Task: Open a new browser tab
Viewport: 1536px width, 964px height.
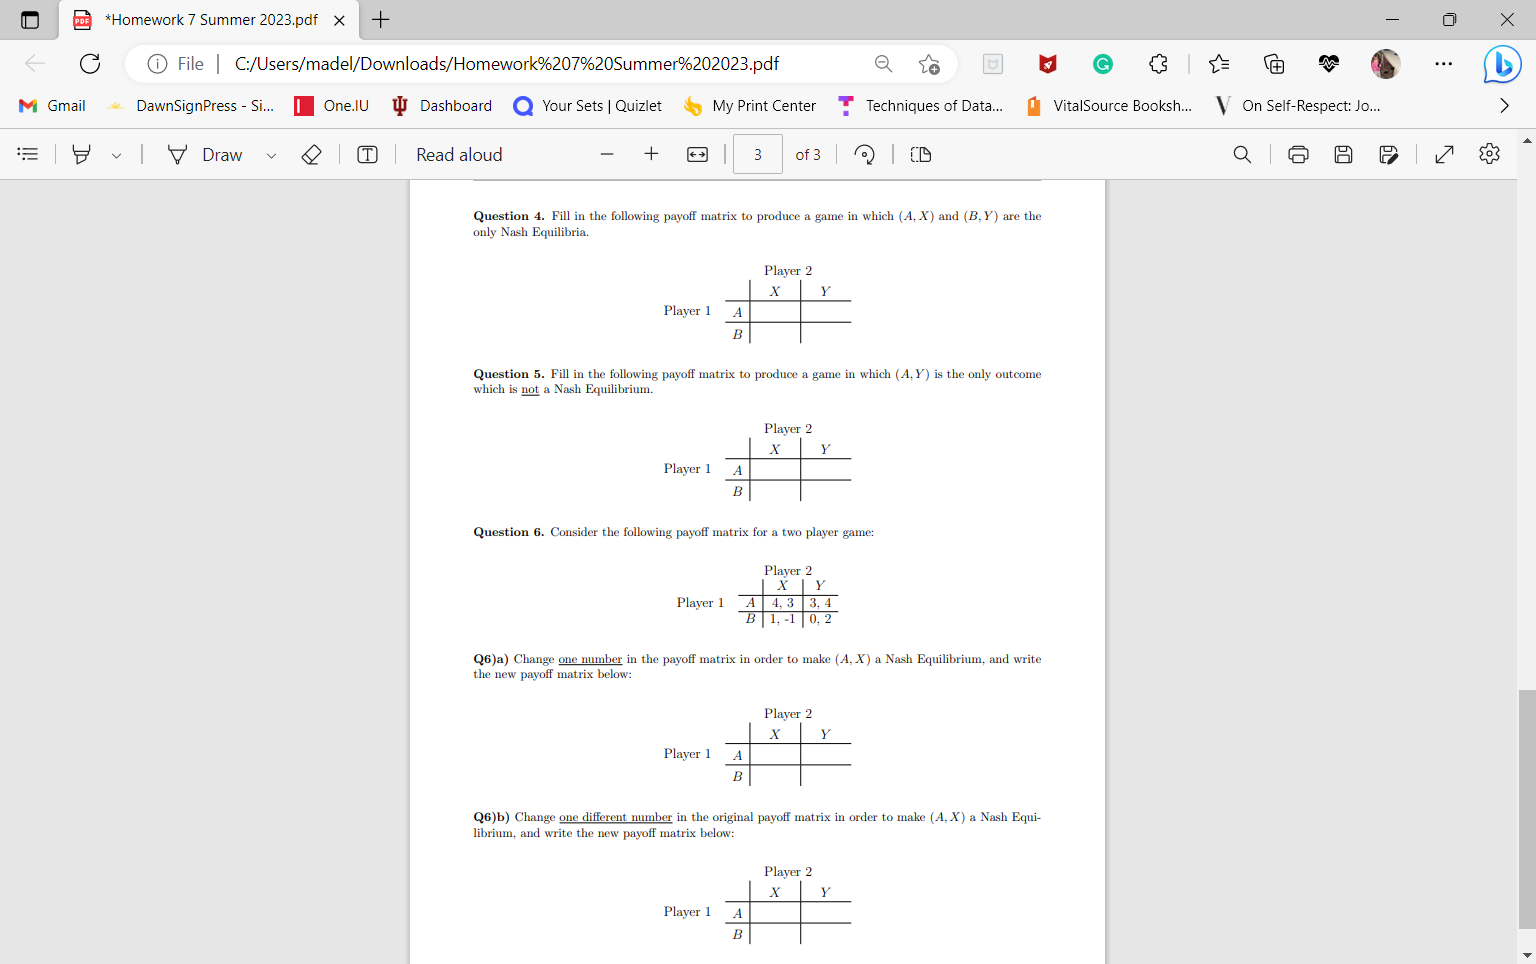Action: [381, 20]
